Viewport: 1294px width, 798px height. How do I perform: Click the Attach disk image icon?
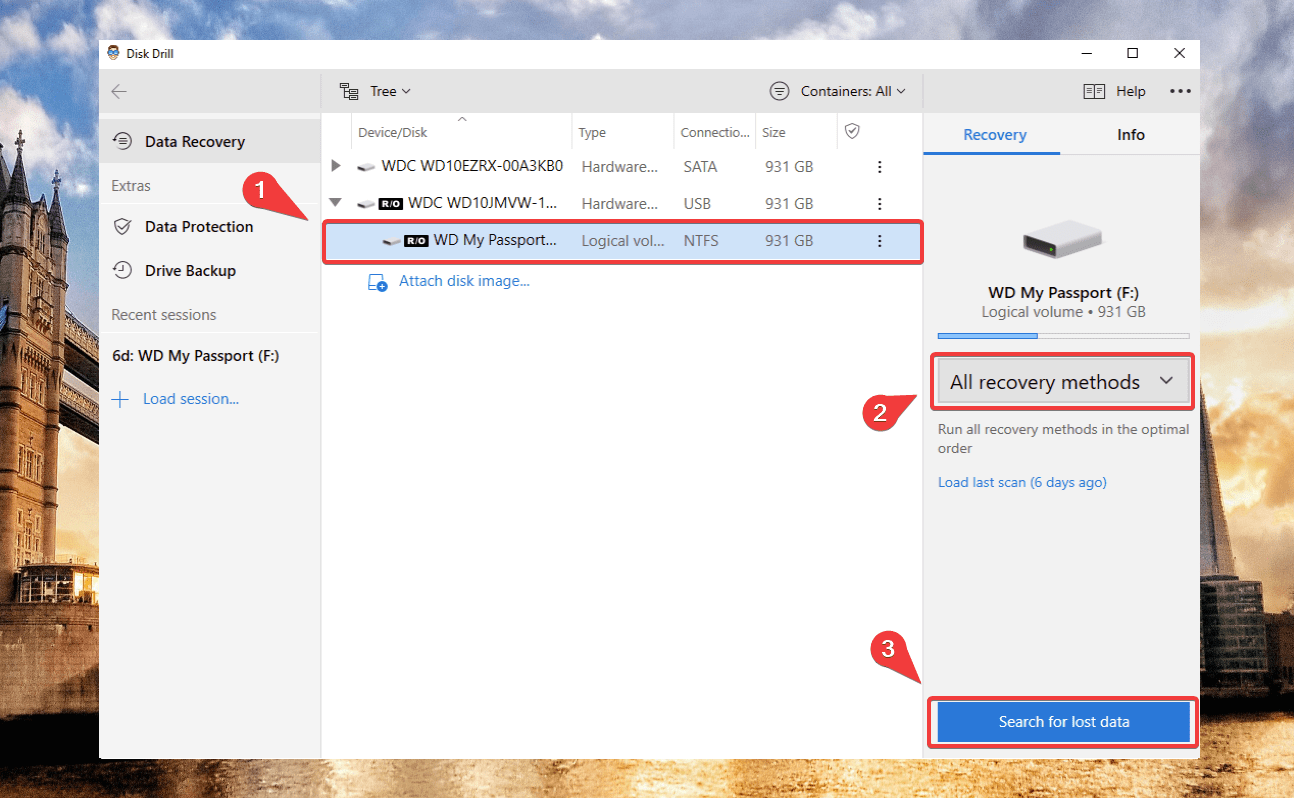click(377, 282)
